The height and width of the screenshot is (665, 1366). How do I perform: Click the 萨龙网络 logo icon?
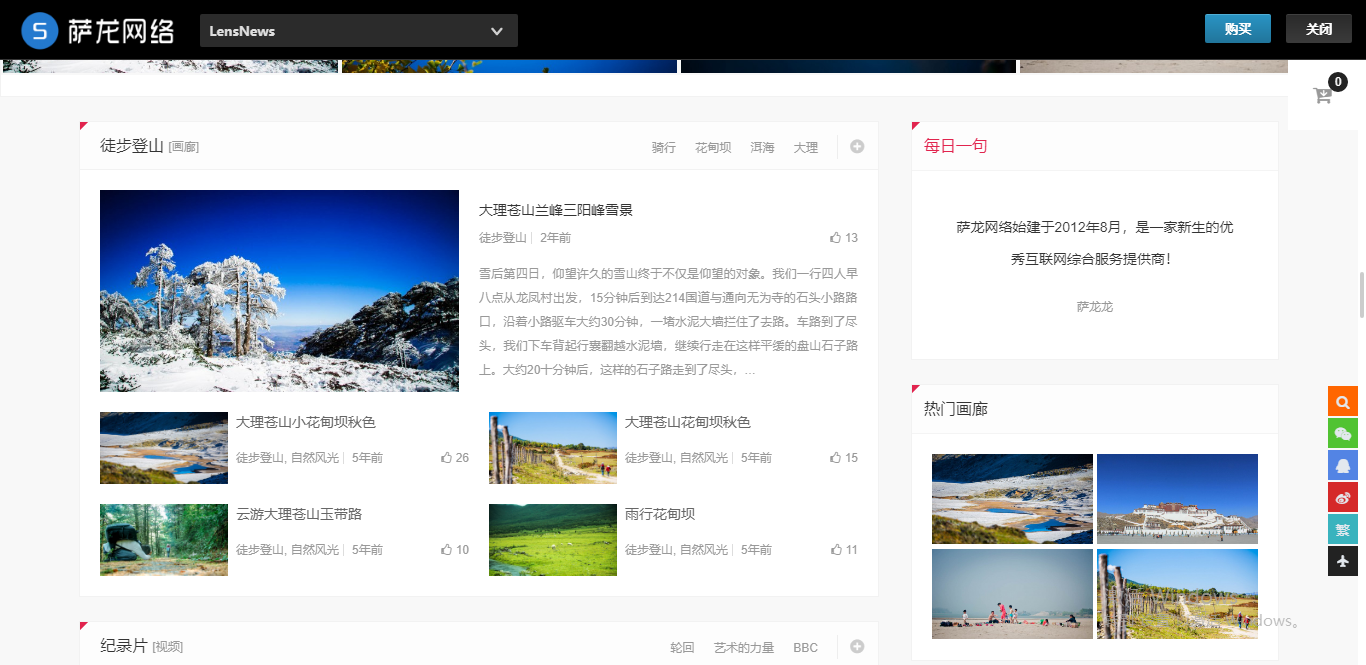click(39, 30)
